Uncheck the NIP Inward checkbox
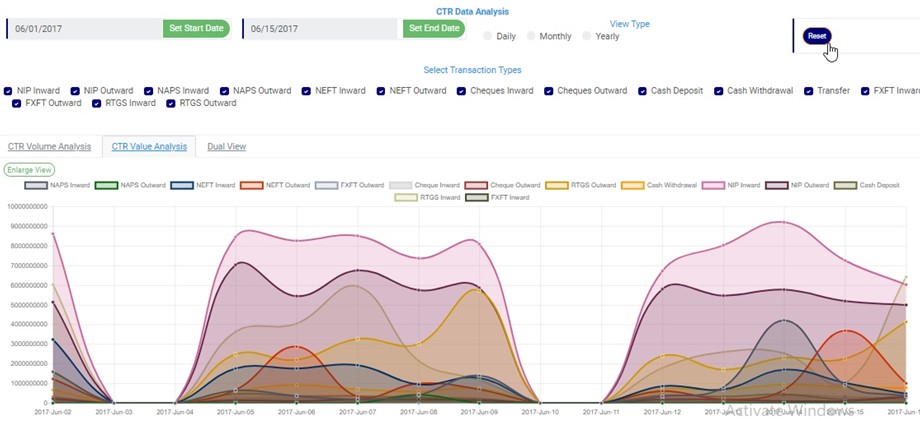 point(9,91)
